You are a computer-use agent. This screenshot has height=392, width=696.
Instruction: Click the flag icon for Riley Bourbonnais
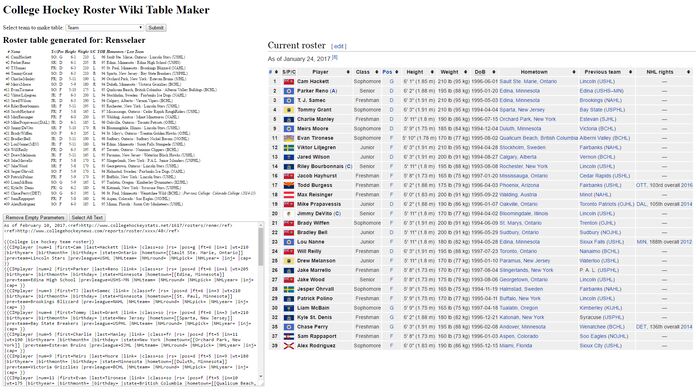pos(289,166)
